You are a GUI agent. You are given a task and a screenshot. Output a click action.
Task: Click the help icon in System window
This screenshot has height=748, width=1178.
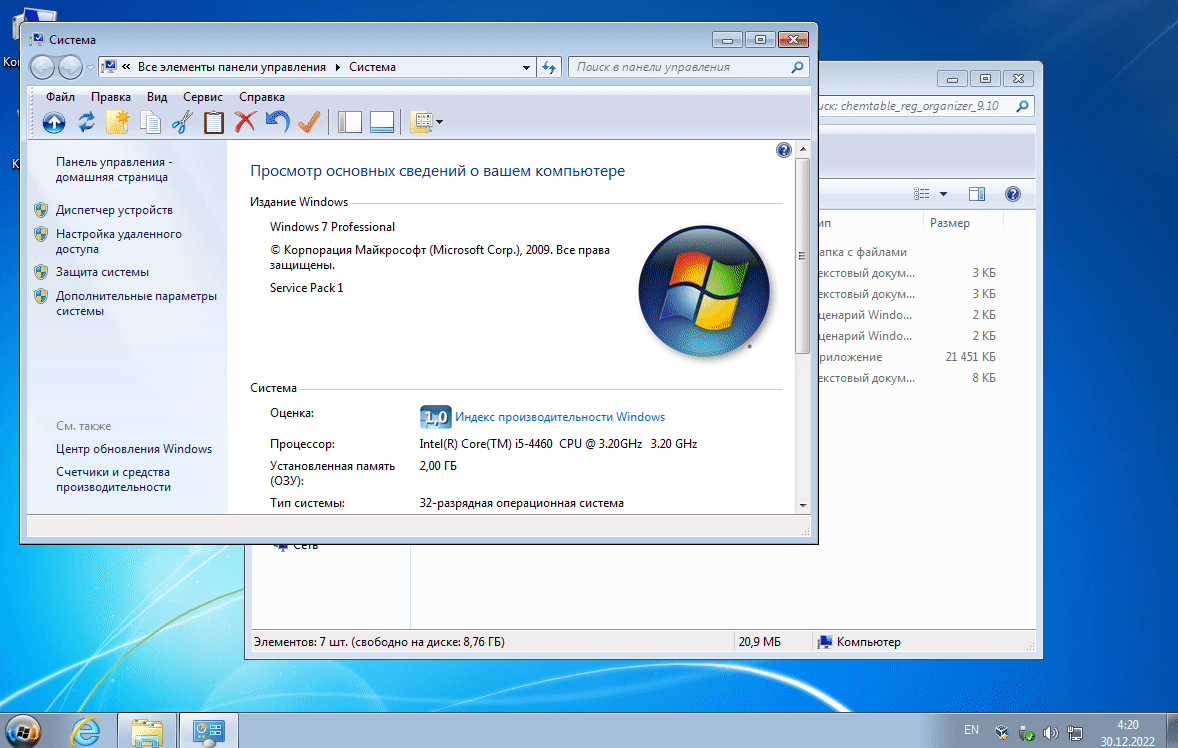[x=784, y=150]
